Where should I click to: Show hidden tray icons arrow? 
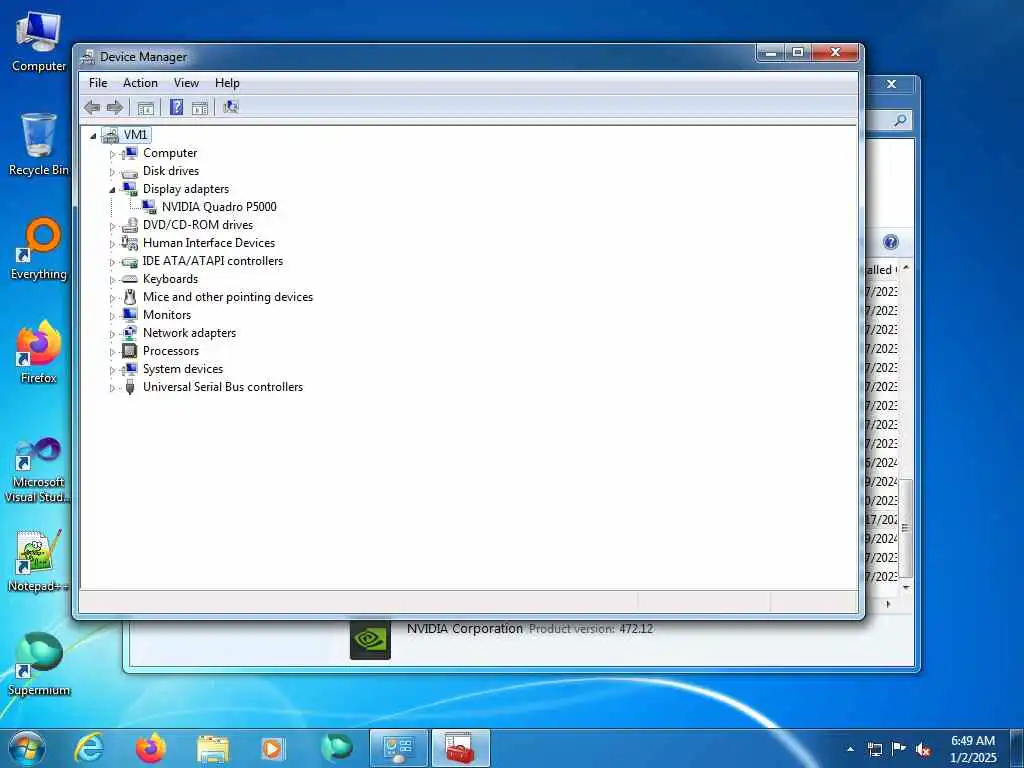850,750
